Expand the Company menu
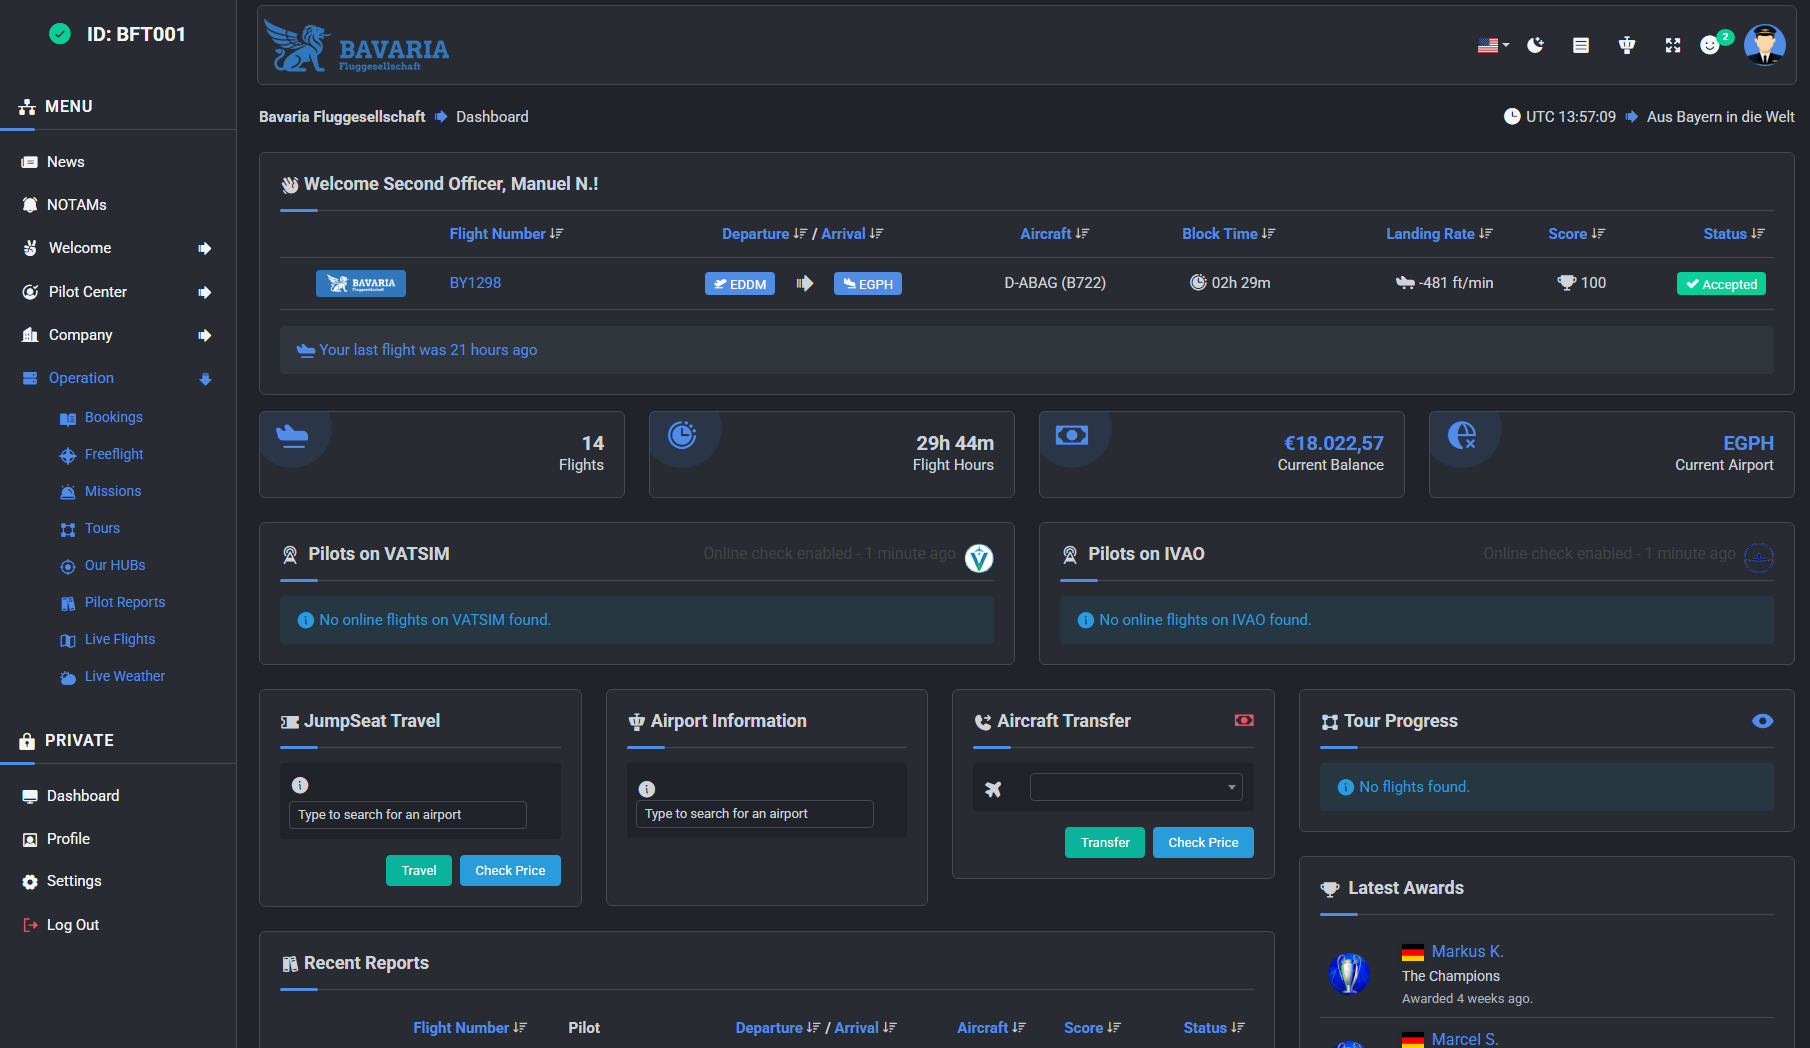1810x1048 pixels. tap(118, 335)
